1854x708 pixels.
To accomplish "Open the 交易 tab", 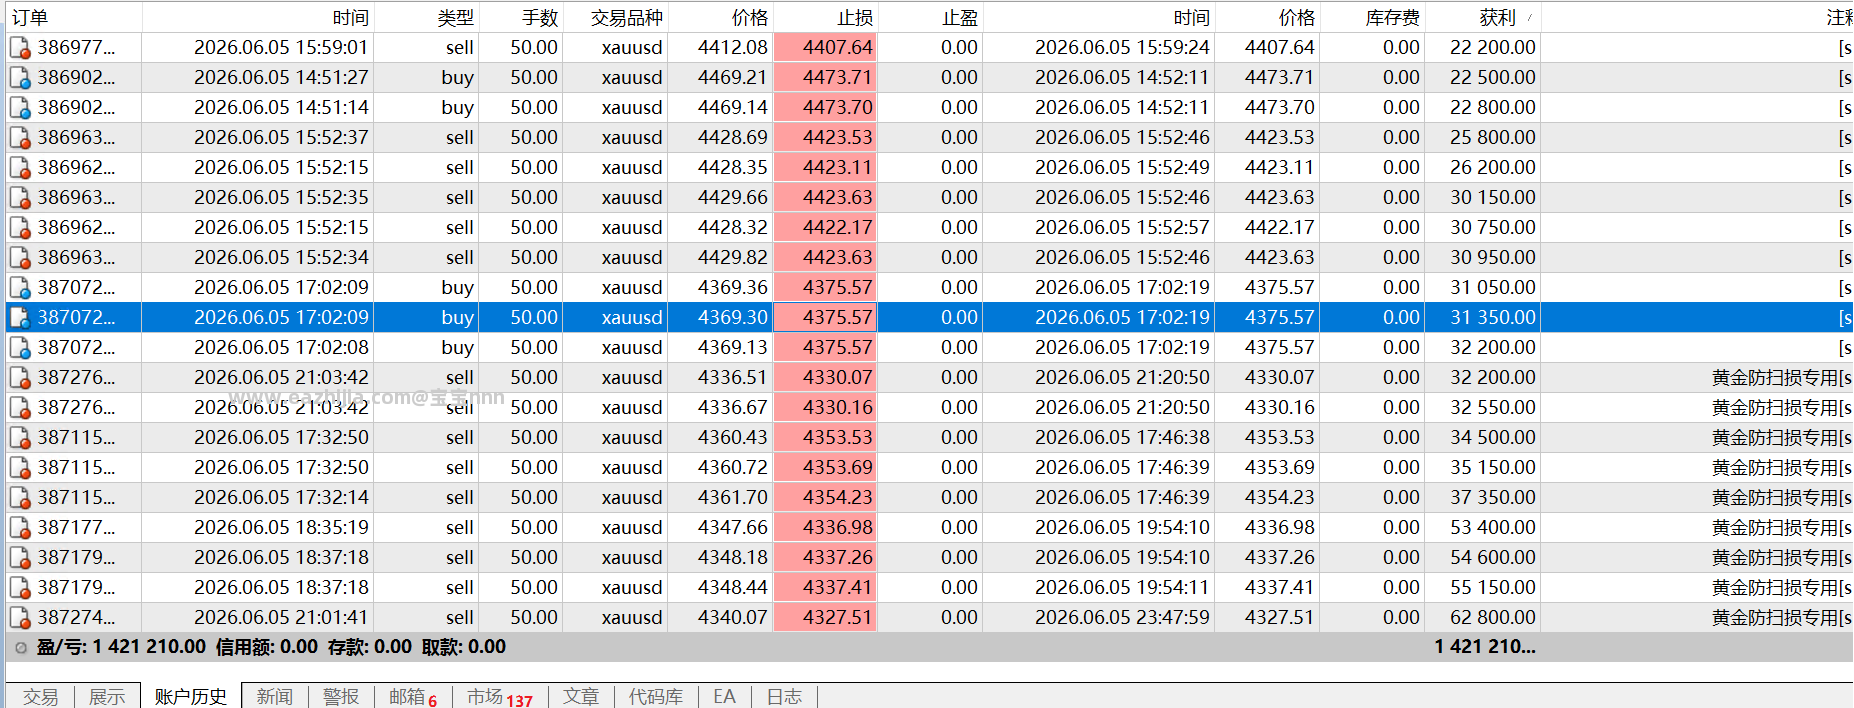I will (41, 697).
